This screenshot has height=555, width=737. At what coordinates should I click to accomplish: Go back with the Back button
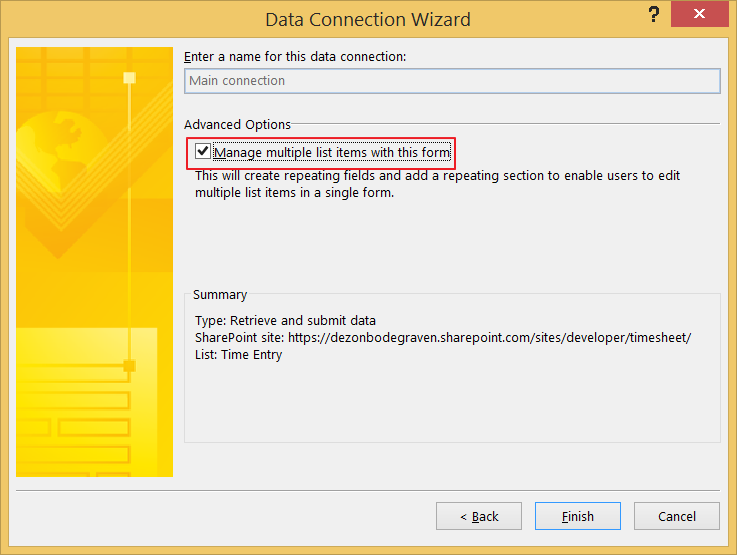(x=478, y=516)
